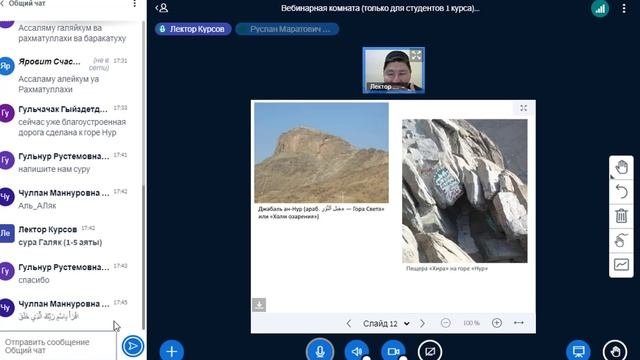640x360 pixels.
Task: Send the chat message
Action: (x=133, y=346)
